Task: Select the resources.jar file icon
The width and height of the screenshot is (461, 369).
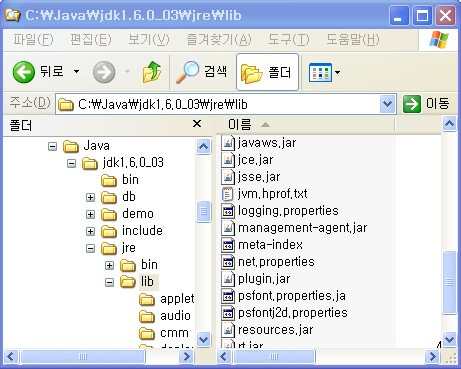Action: [228, 330]
